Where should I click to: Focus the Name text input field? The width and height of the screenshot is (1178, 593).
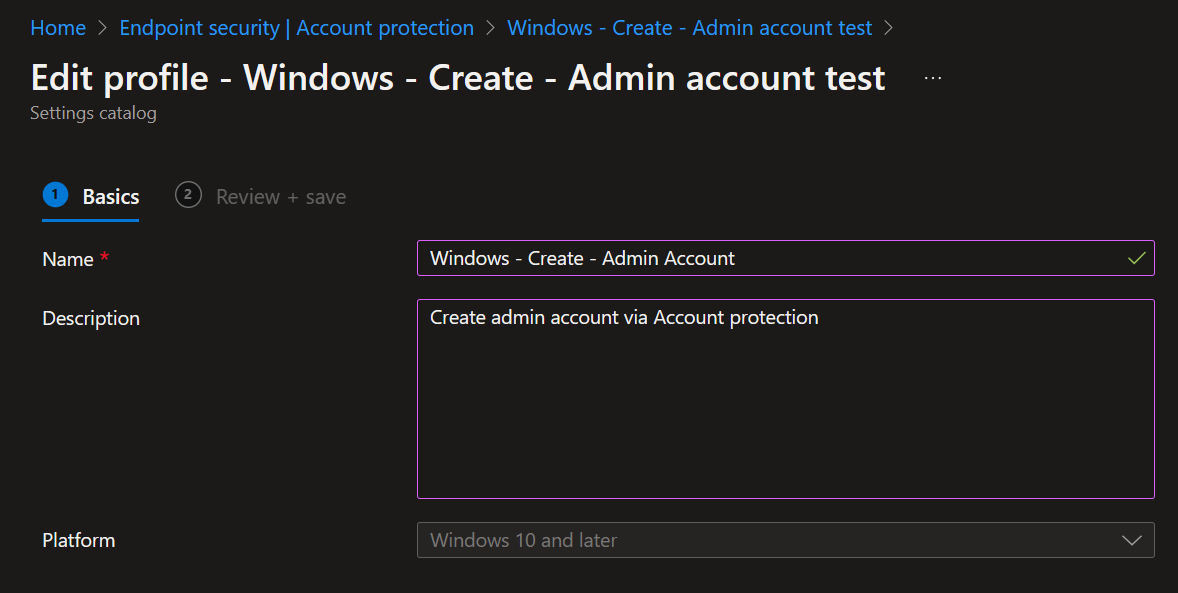[x=770, y=258]
